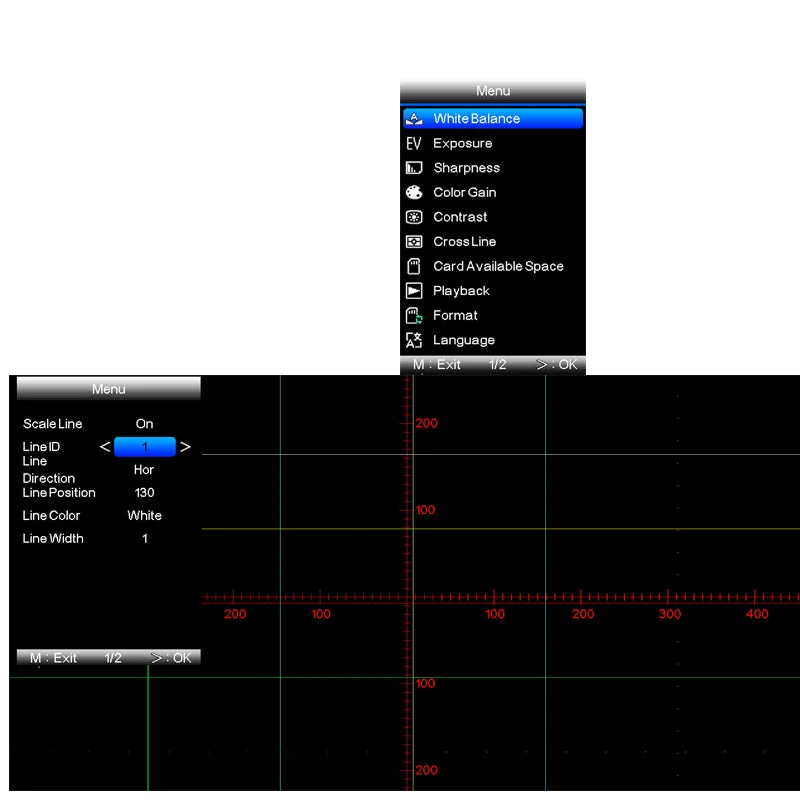
Task: Click the Card Available Space card icon
Action: click(x=414, y=266)
